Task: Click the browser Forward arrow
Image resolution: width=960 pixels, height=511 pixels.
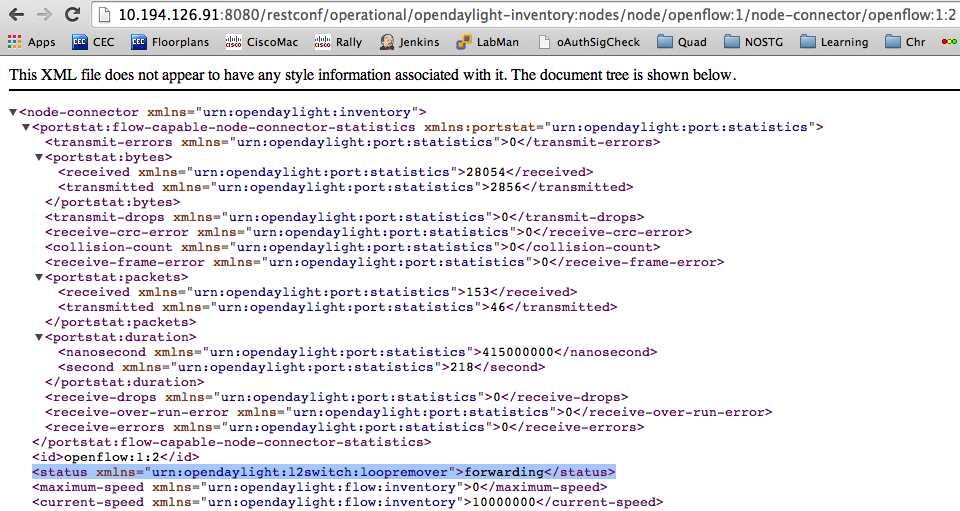Action: point(44,14)
